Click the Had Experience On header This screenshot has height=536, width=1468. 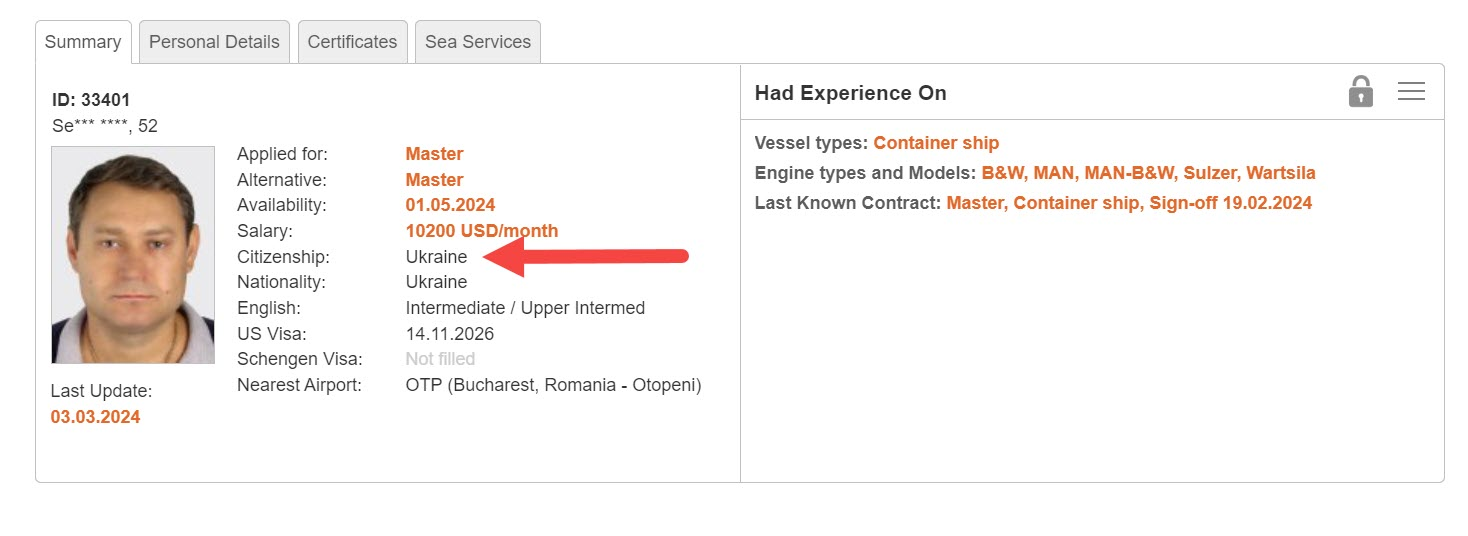point(850,93)
